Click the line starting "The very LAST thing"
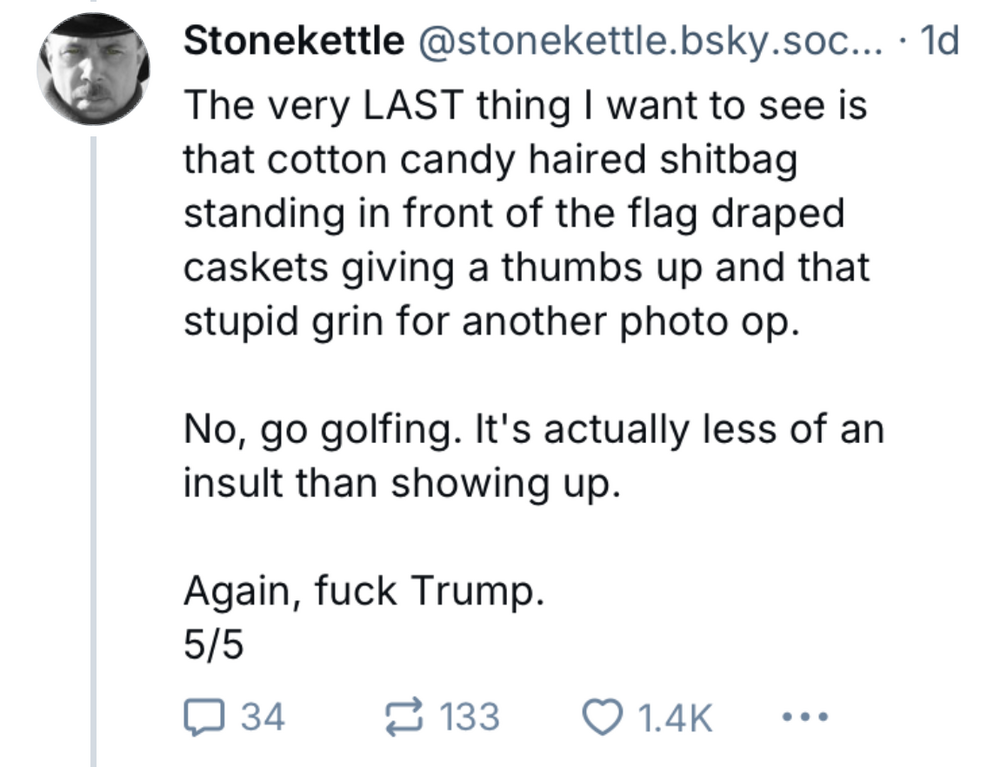This screenshot has width=1000, height=767. (524, 105)
